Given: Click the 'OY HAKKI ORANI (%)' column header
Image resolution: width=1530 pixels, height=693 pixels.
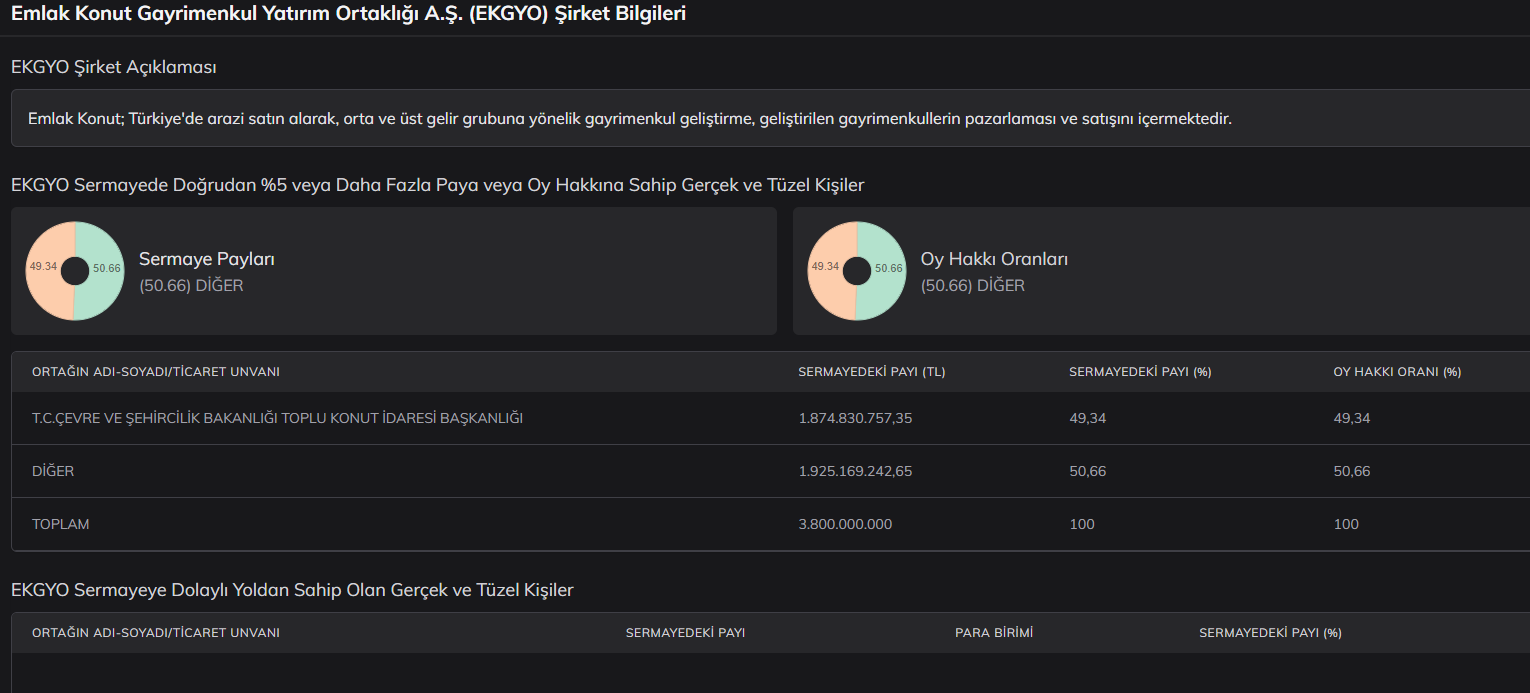Looking at the screenshot, I should point(1397,372).
